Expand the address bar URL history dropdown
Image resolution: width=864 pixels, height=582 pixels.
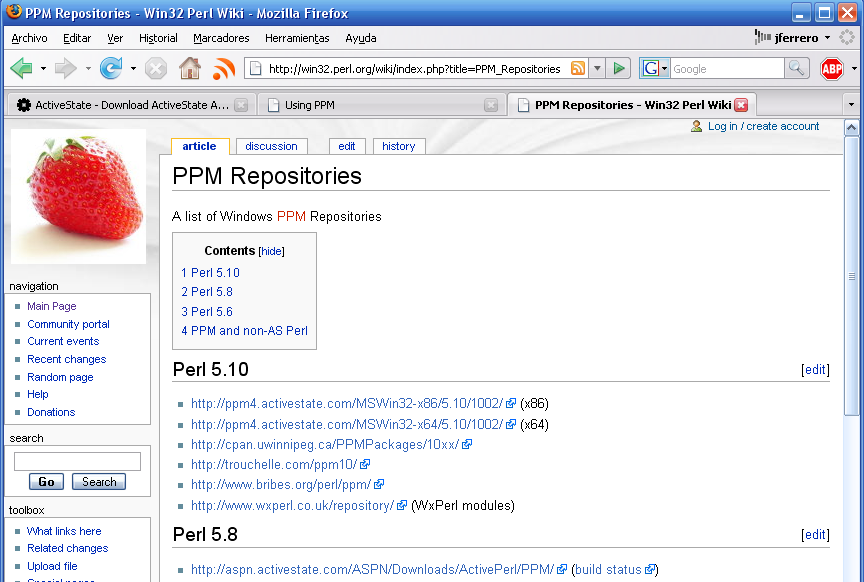pos(597,68)
